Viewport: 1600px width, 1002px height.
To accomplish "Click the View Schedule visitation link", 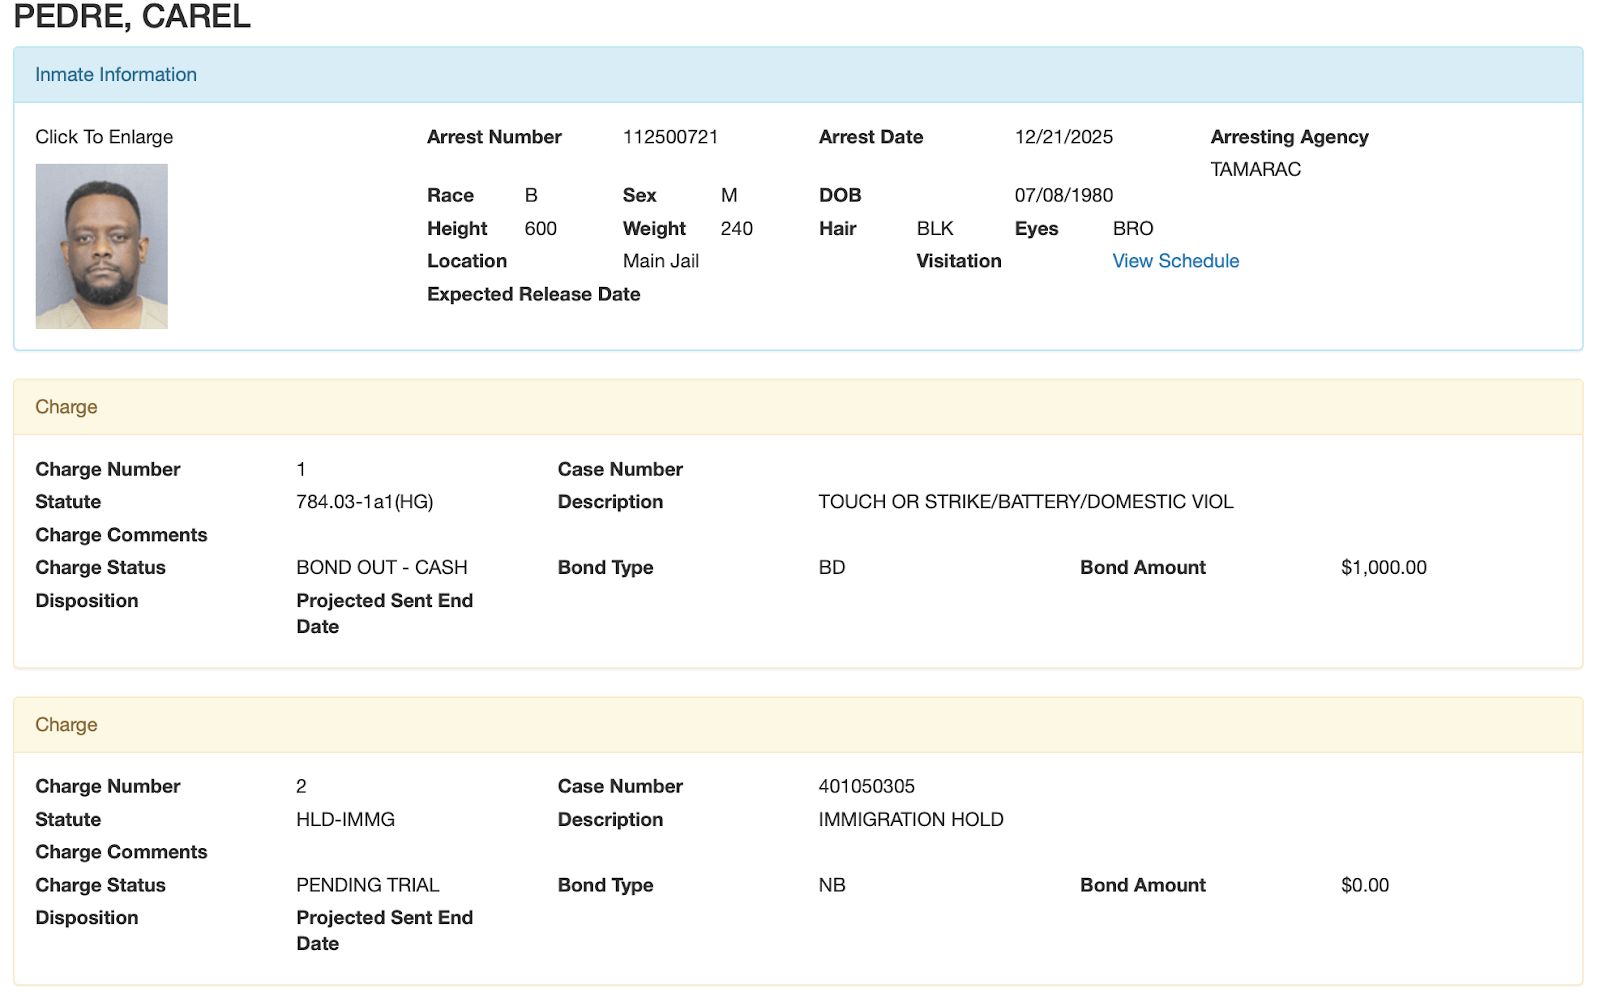I will [x=1175, y=261].
